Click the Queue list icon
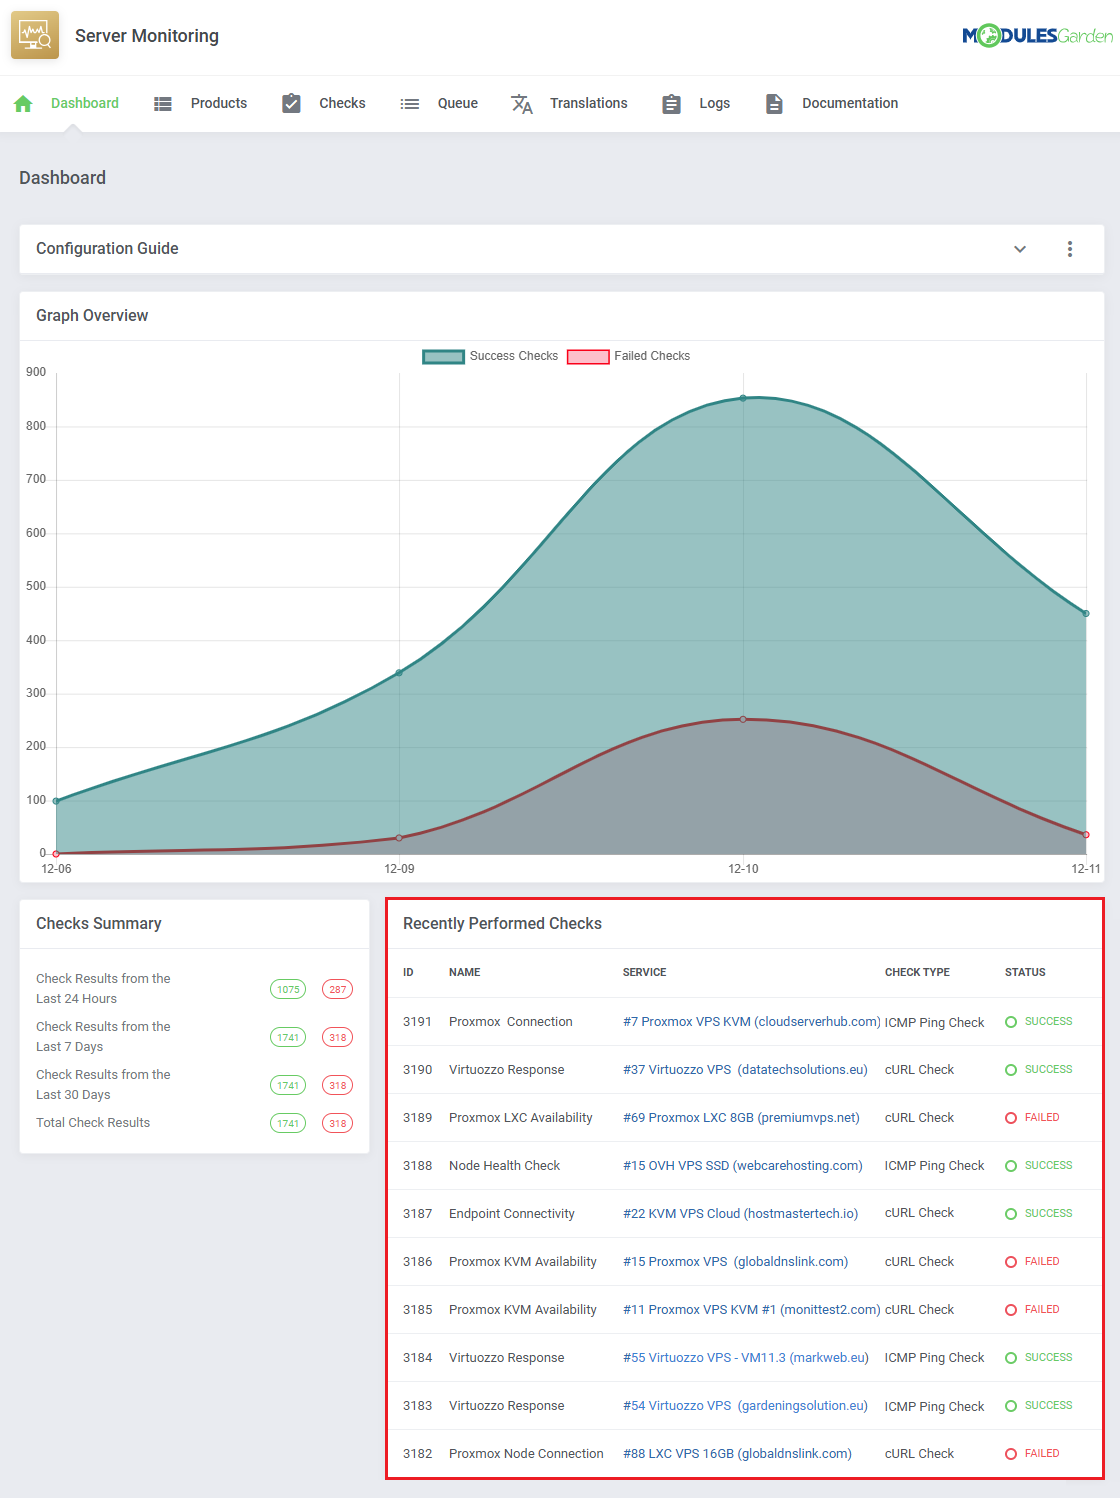This screenshot has height=1498, width=1120. 409,103
